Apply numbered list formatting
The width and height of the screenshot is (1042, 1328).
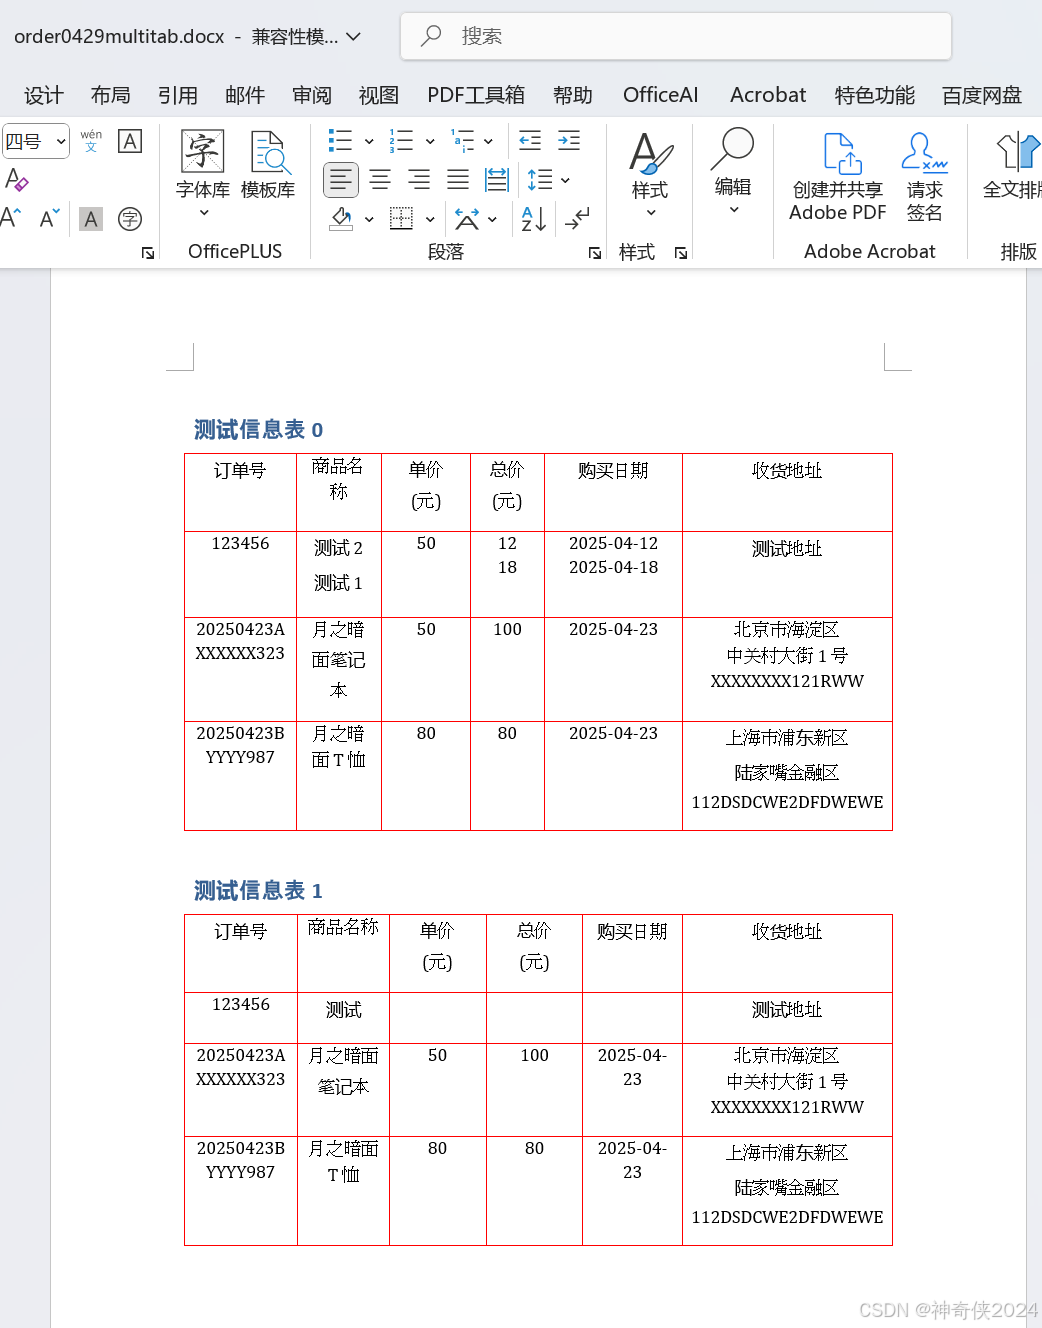click(401, 141)
